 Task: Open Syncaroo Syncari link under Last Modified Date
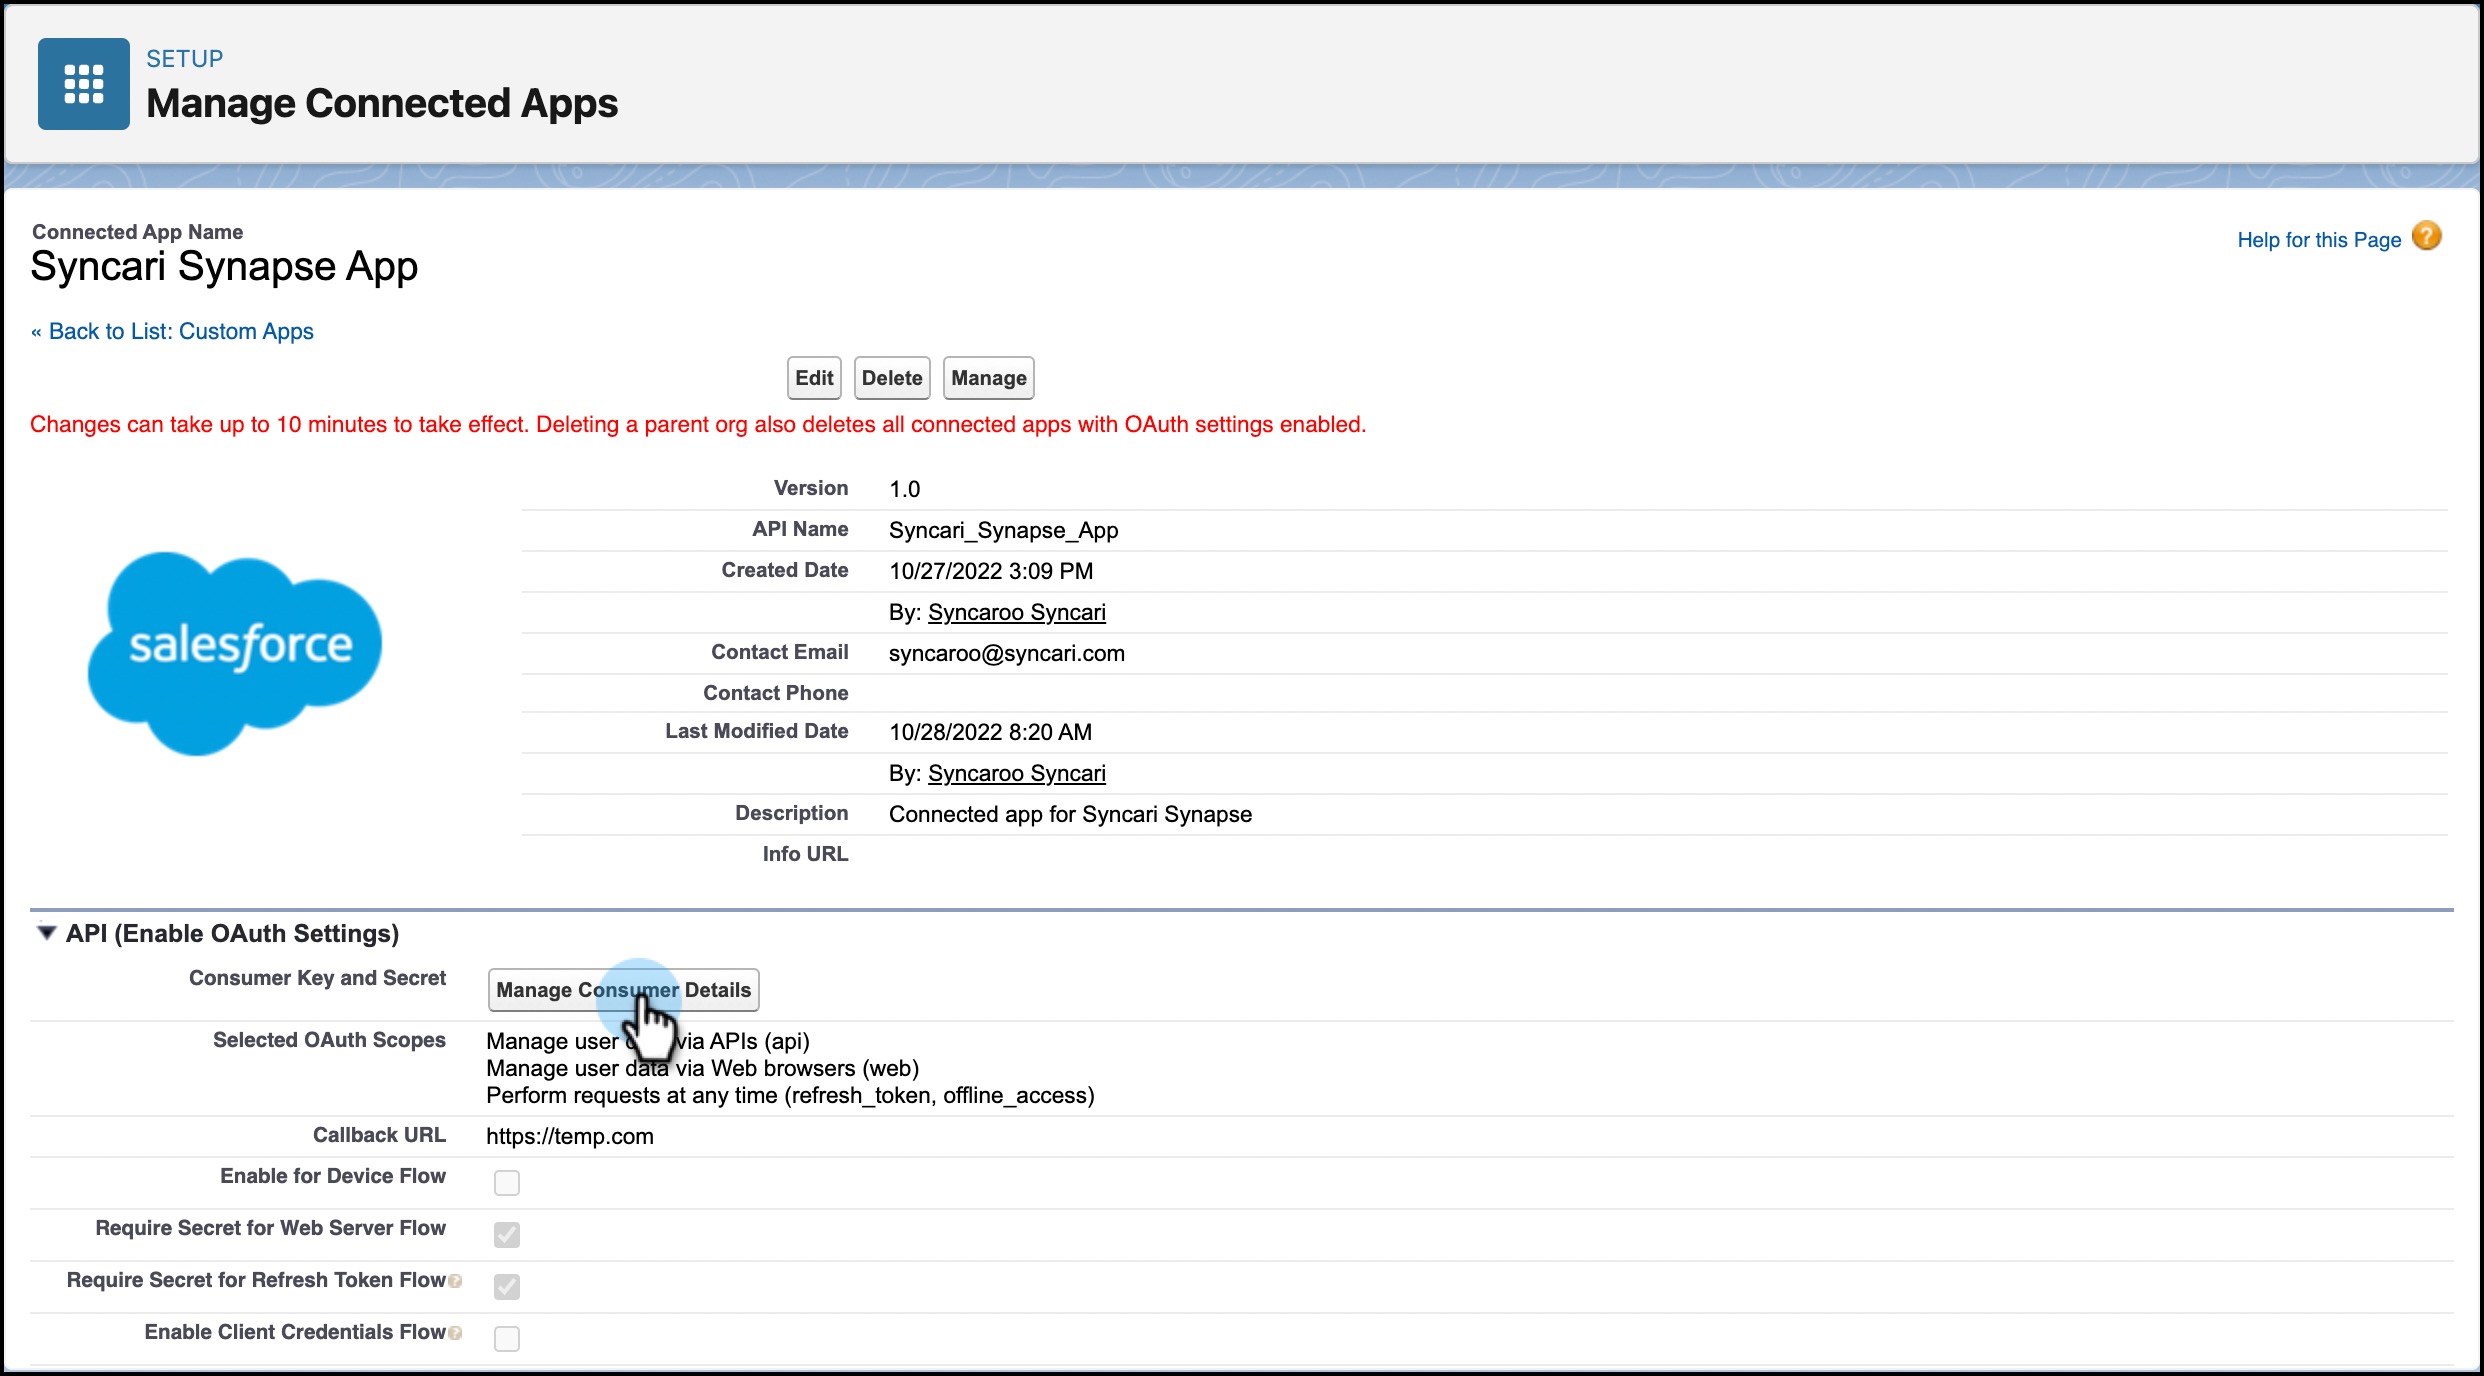pyautogui.click(x=1016, y=774)
